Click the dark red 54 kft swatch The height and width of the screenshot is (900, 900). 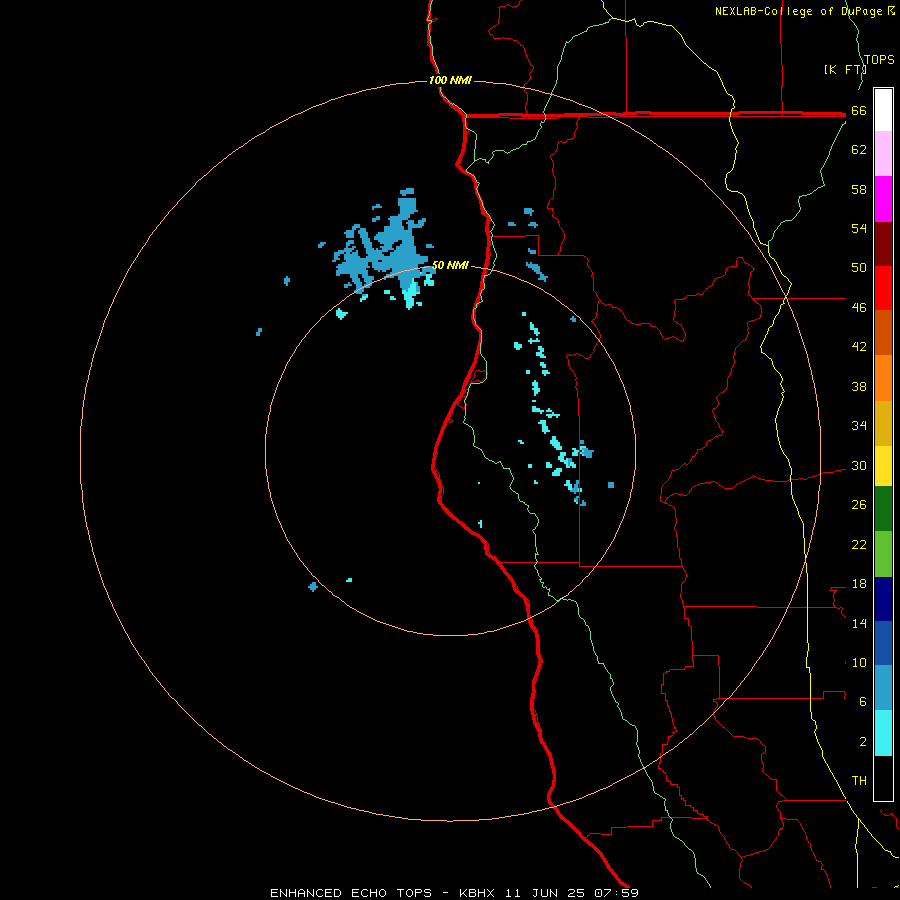click(883, 244)
